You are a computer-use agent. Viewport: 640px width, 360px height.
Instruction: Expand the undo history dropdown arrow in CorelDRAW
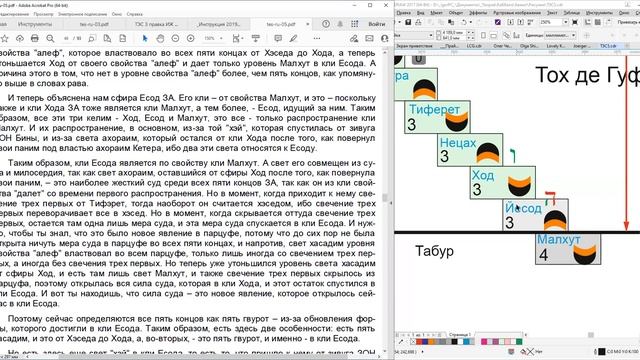point(470,22)
